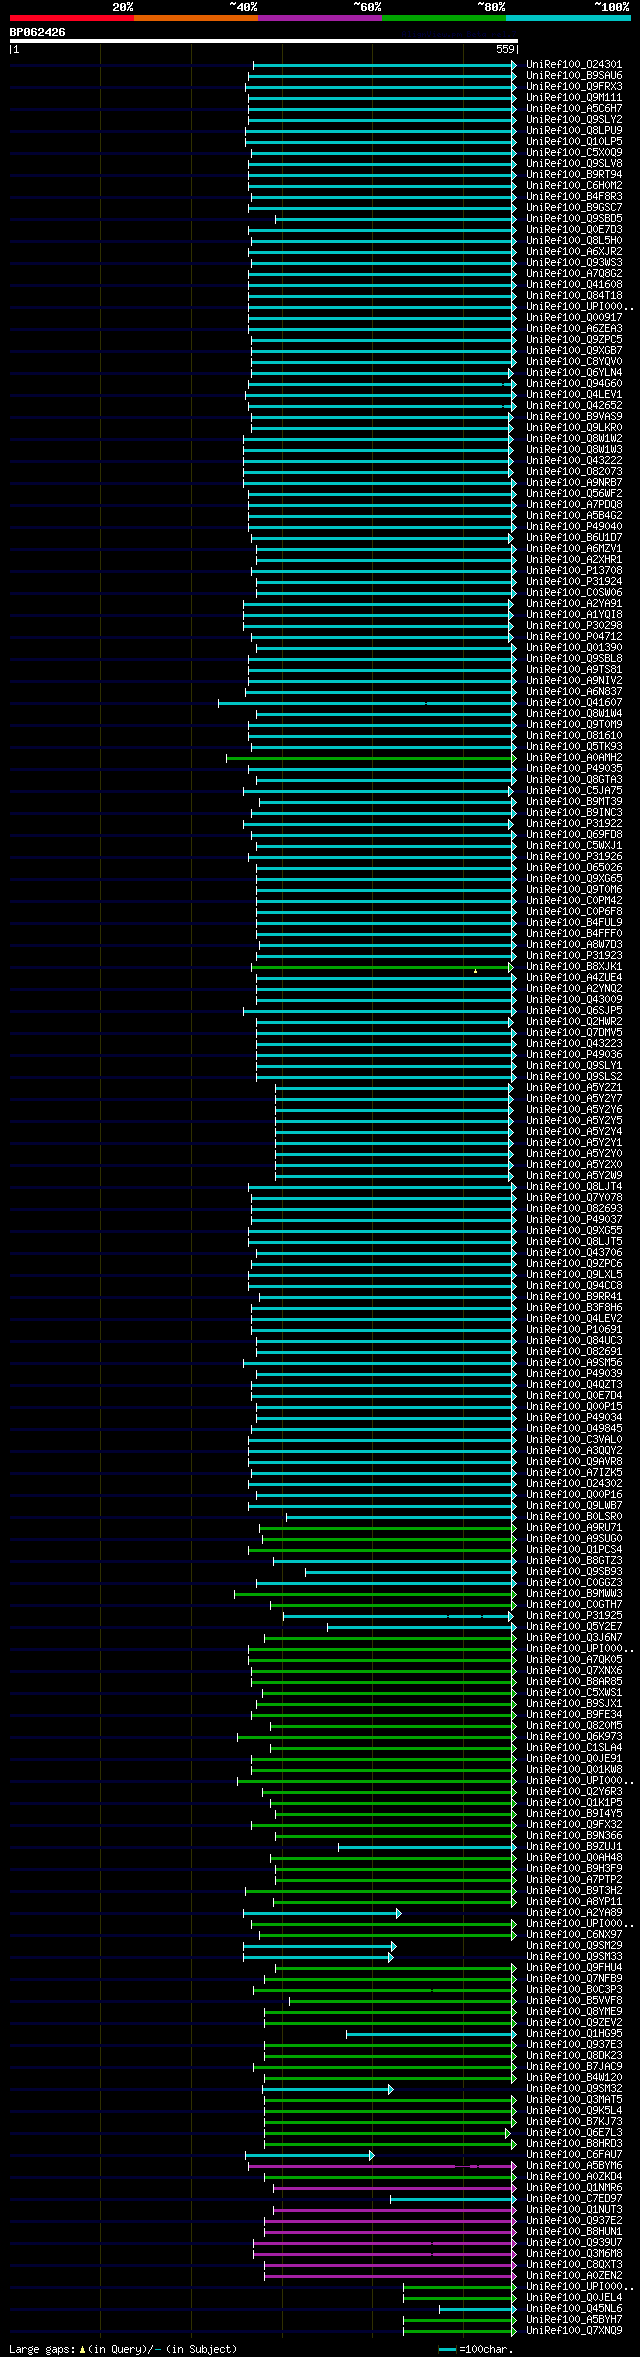Viewport: 640px width, 2357px height.
Task: Select hit label UniRef100_Q8LPU9
Action: (574, 131)
